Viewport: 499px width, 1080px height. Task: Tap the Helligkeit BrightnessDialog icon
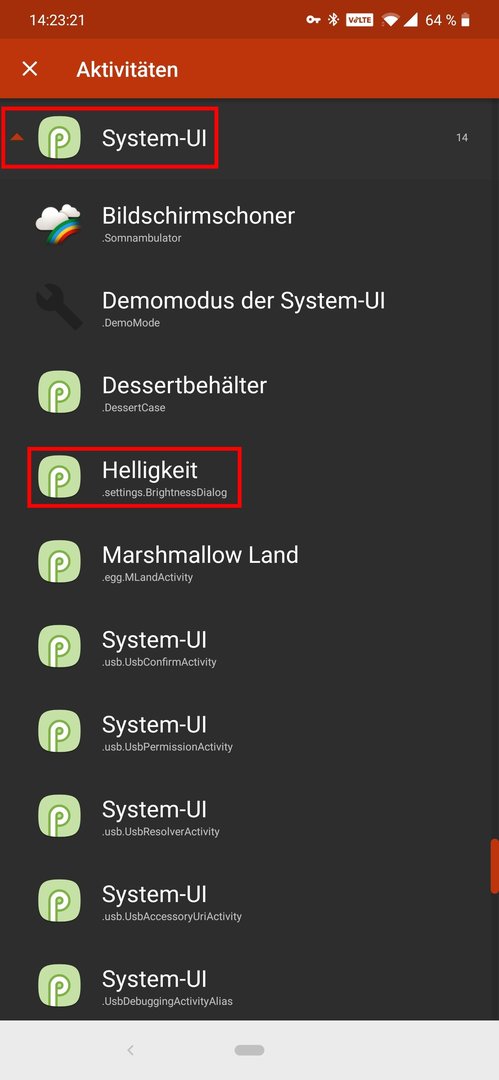coord(59,477)
